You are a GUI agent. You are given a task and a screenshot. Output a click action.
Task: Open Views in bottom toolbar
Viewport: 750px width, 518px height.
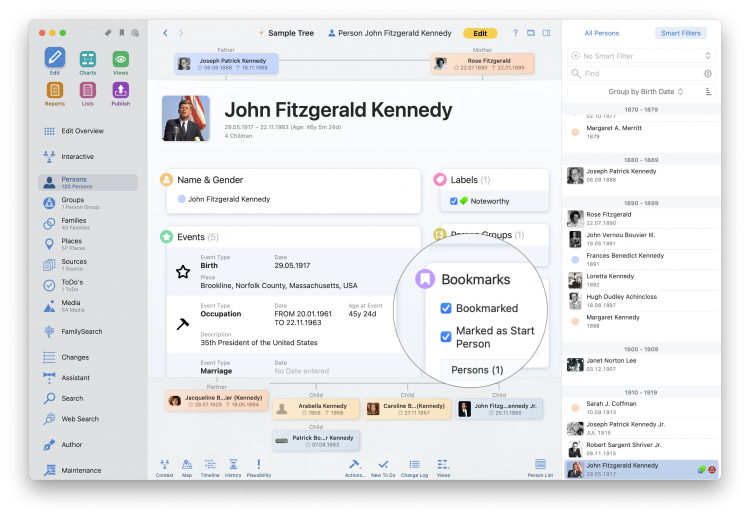[x=443, y=468]
